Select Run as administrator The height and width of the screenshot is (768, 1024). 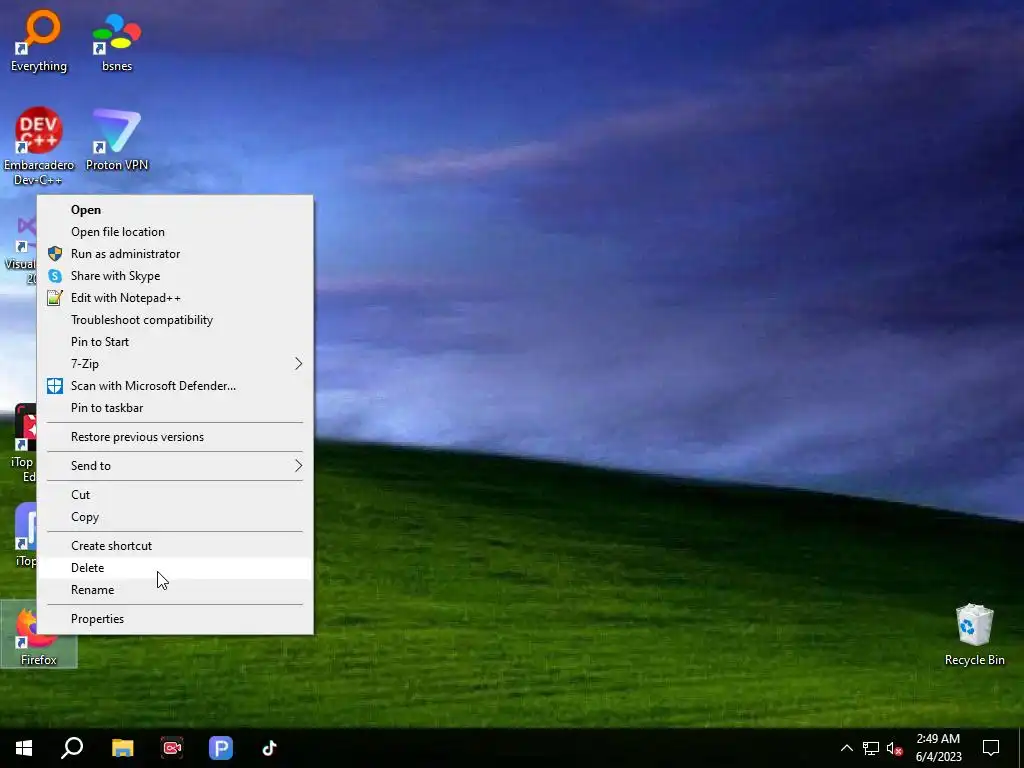175,254
